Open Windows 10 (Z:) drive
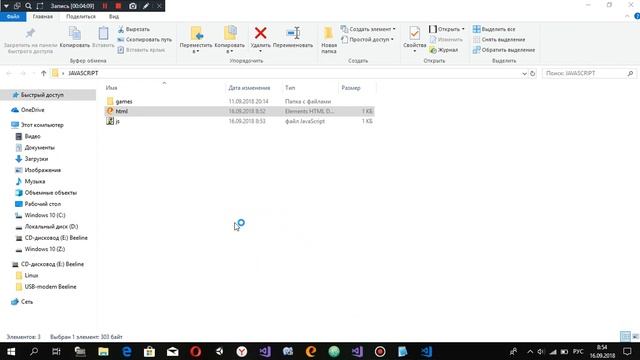 pos(45,249)
